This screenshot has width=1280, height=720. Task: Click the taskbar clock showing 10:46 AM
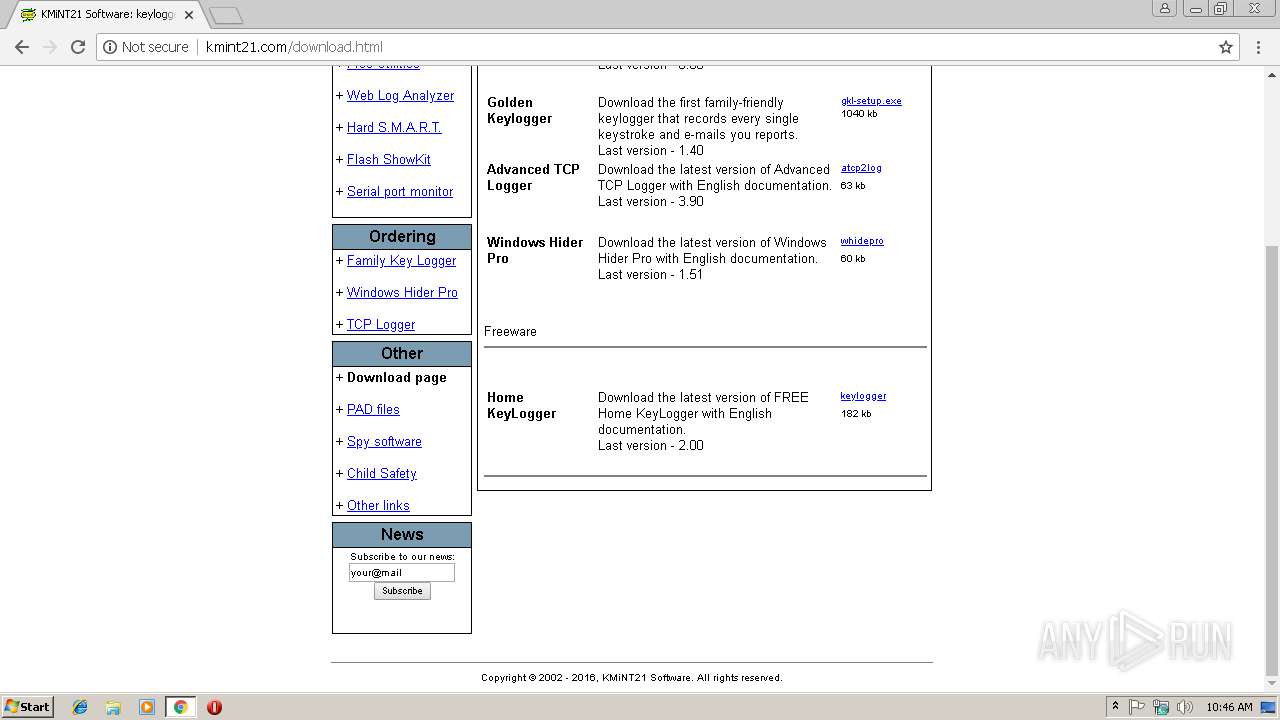pyautogui.click(x=1229, y=707)
